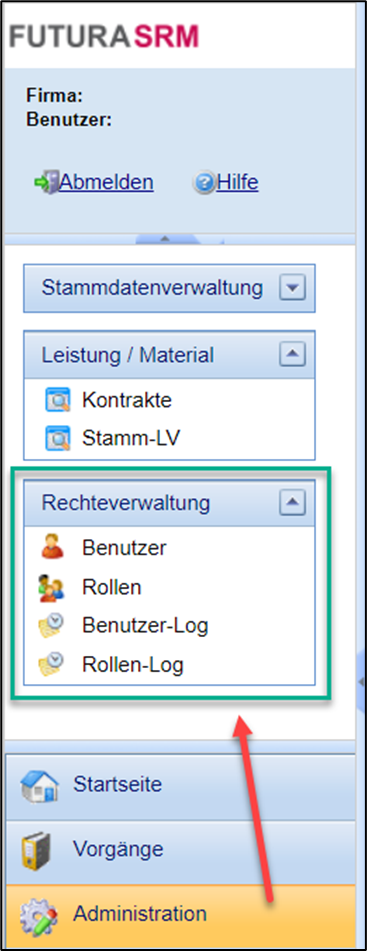Click the Administration gear icon
Image resolution: width=367 pixels, height=951 pixels.
coord(39,914)
